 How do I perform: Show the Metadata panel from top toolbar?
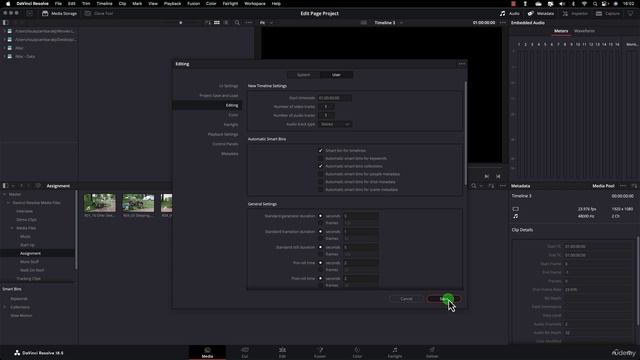point(541,13)
